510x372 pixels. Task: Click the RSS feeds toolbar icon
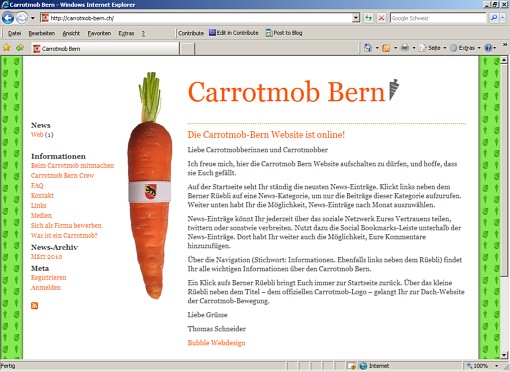[x=386, y=48]
